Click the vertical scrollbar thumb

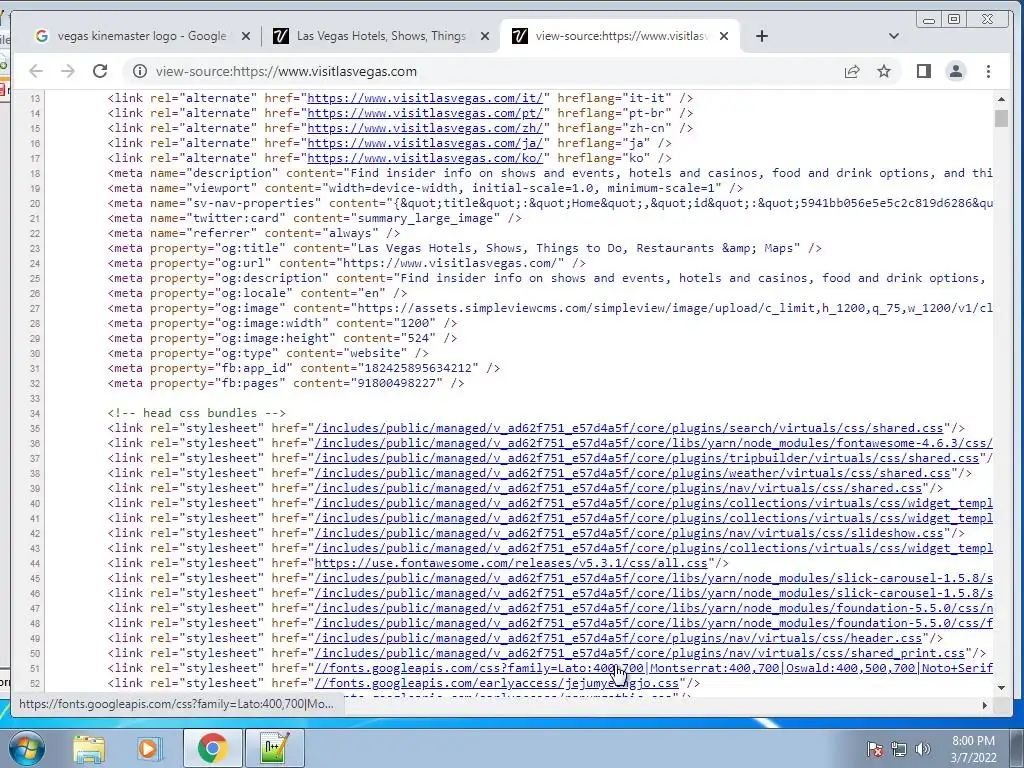(1001, 118)
